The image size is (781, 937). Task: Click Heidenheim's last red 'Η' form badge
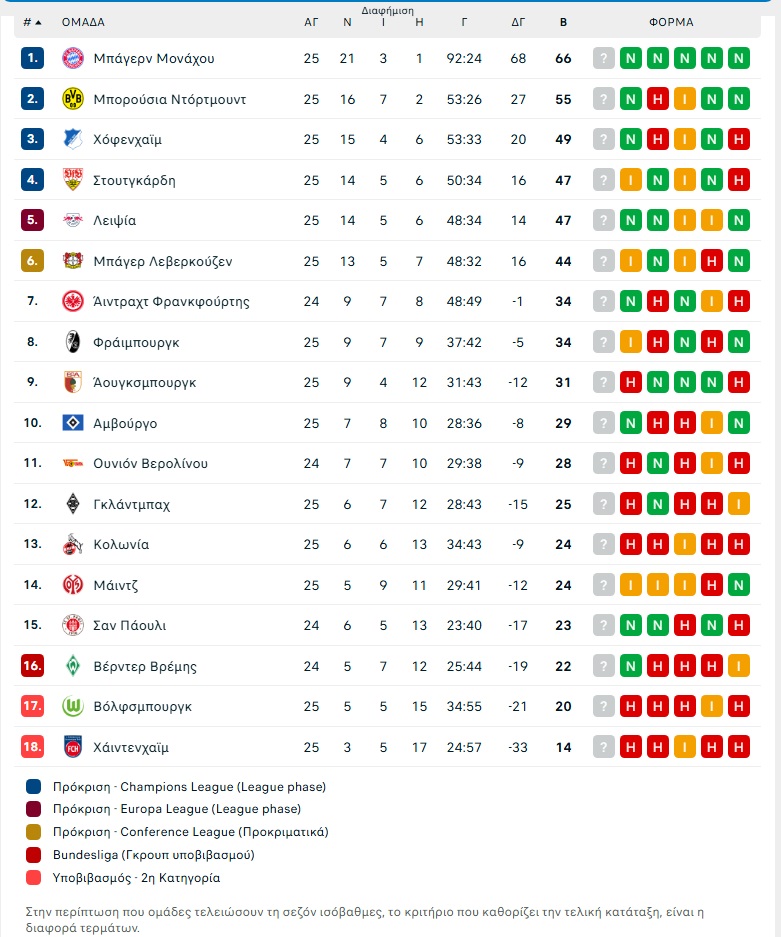click(x=739, y=747)
